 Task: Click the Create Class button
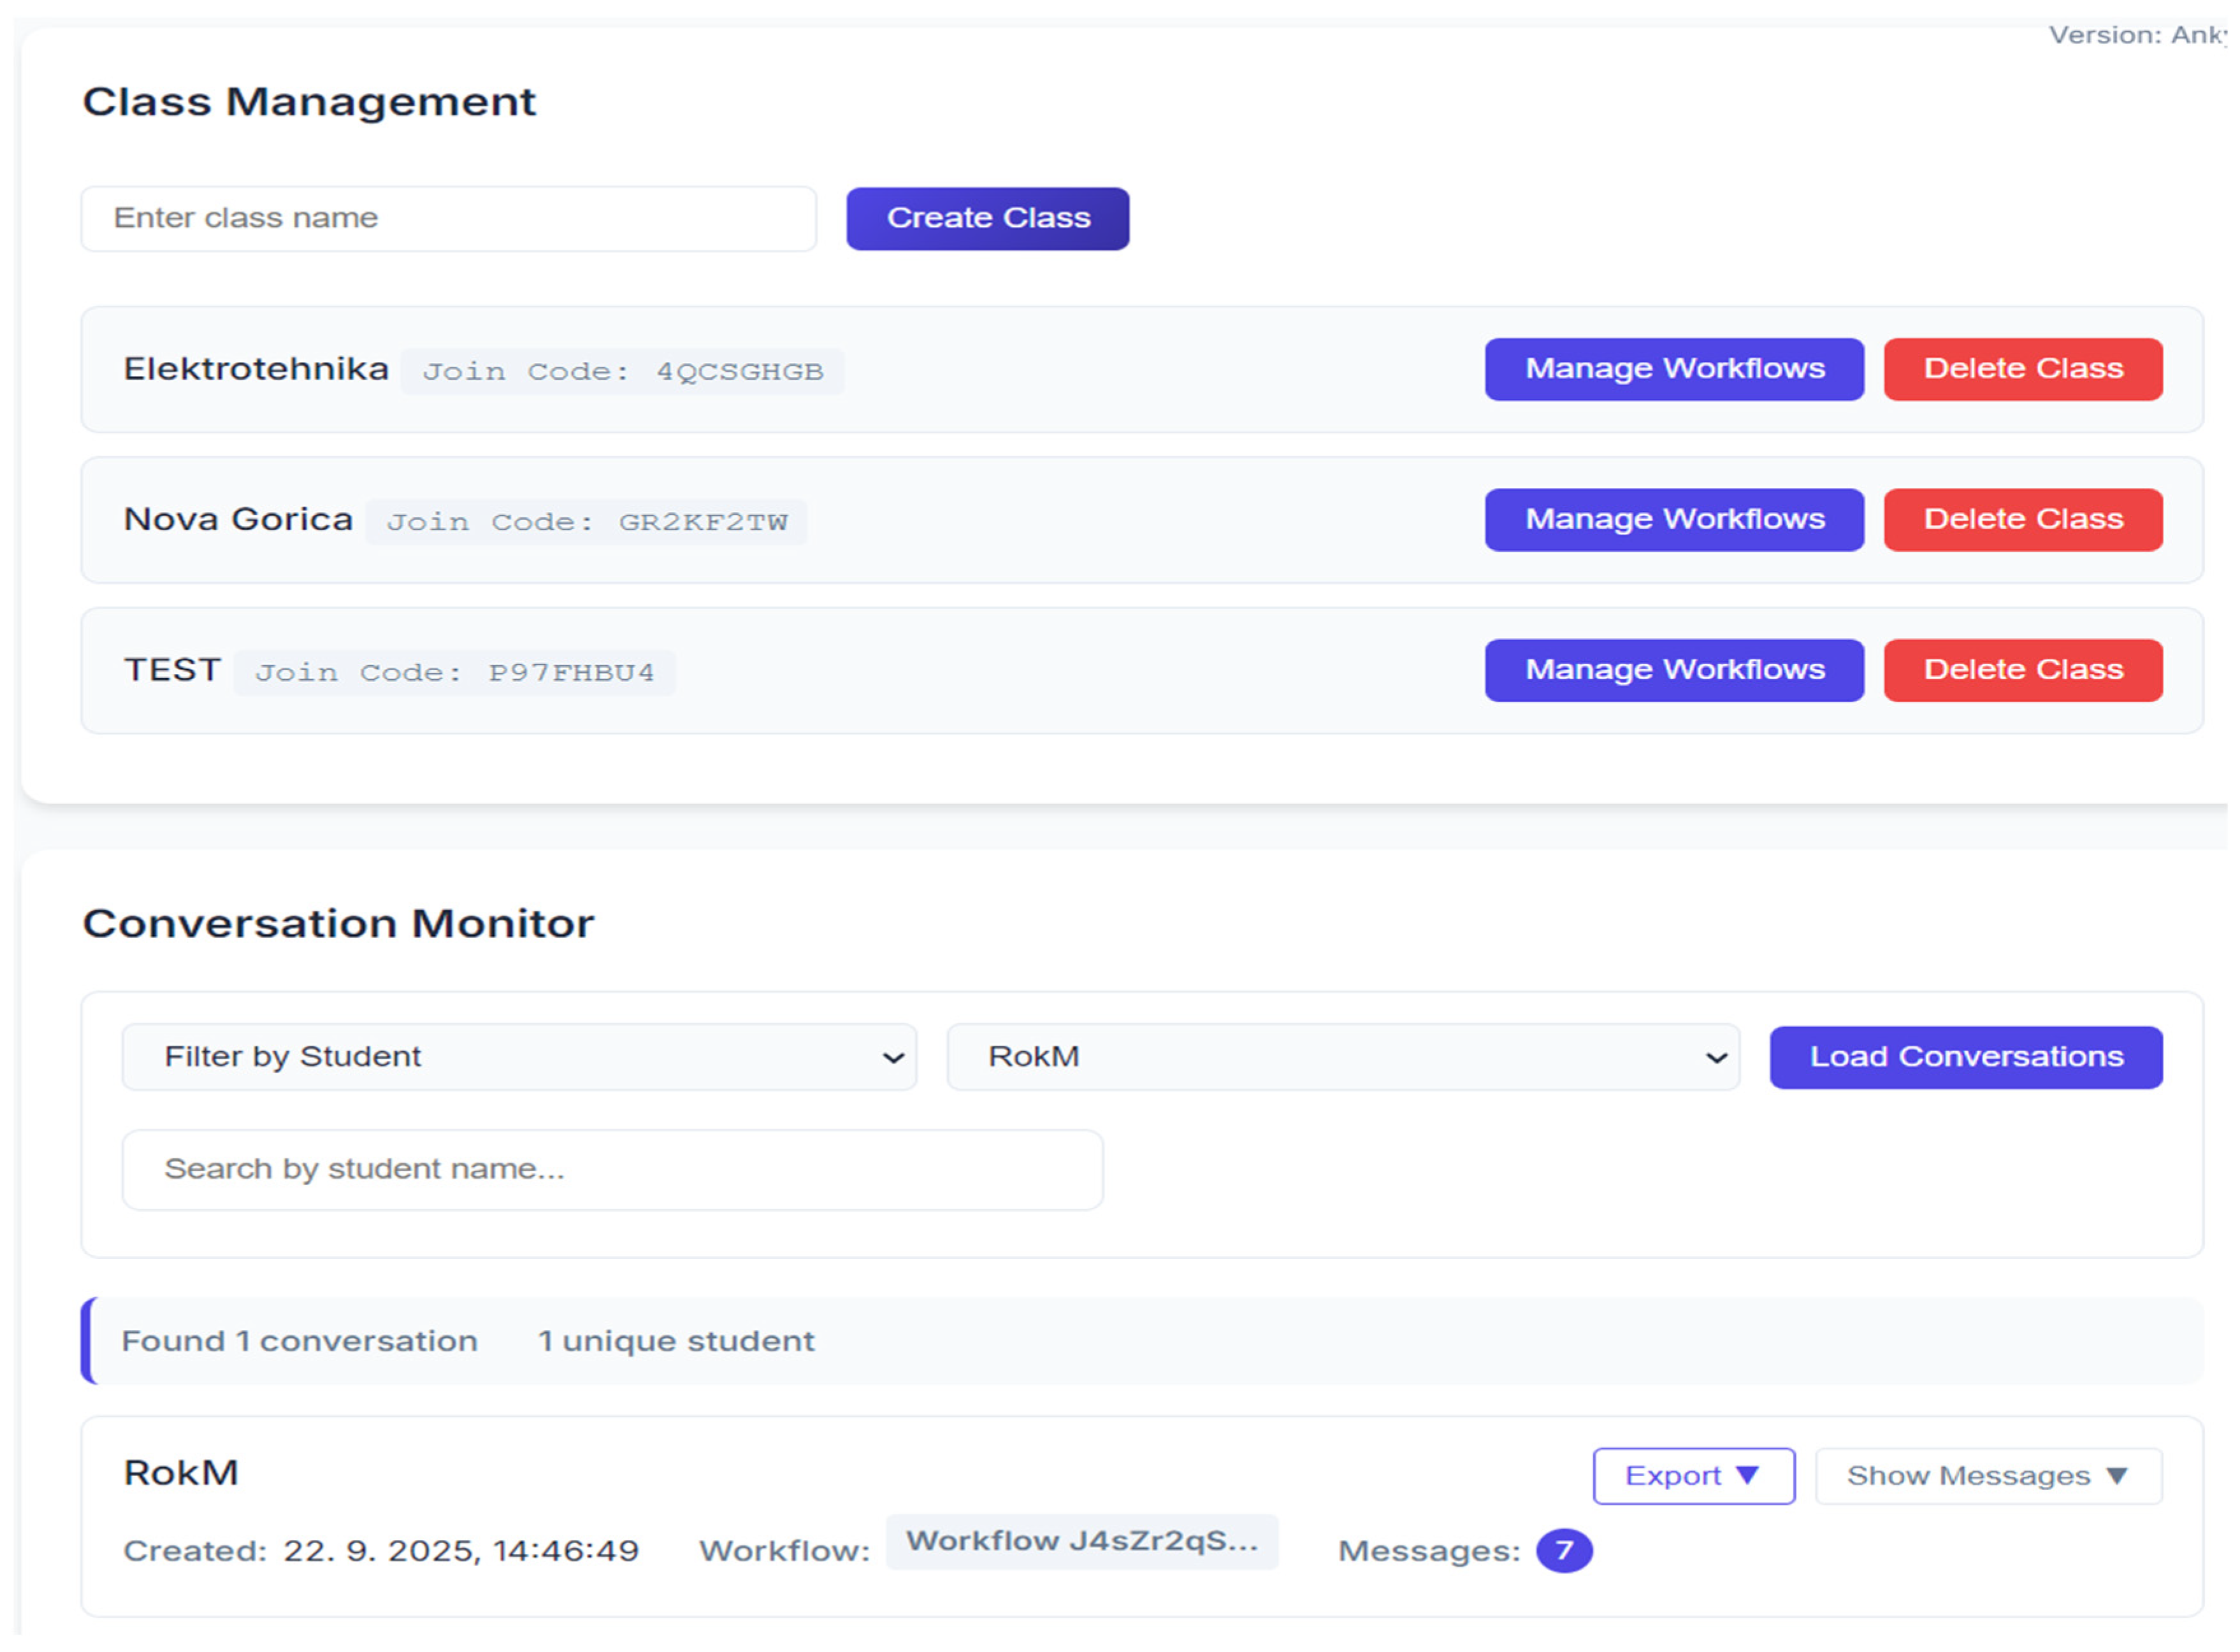pos(987,218)
